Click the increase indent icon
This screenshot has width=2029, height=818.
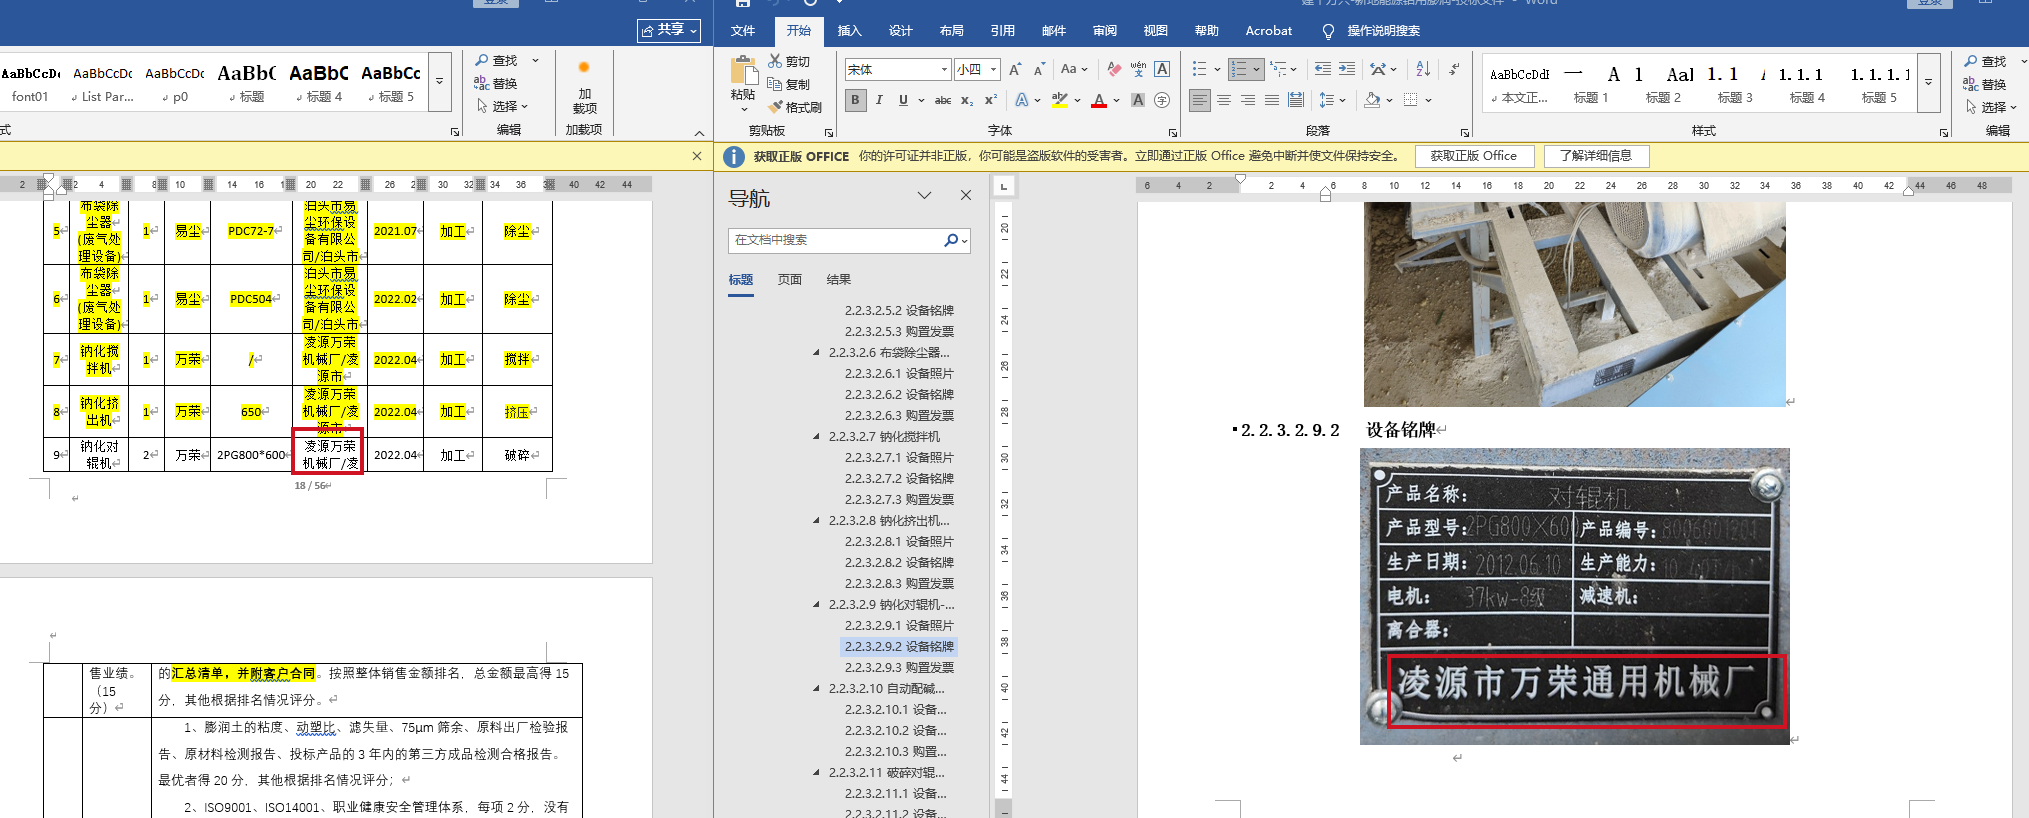[x=1347, y=69]
